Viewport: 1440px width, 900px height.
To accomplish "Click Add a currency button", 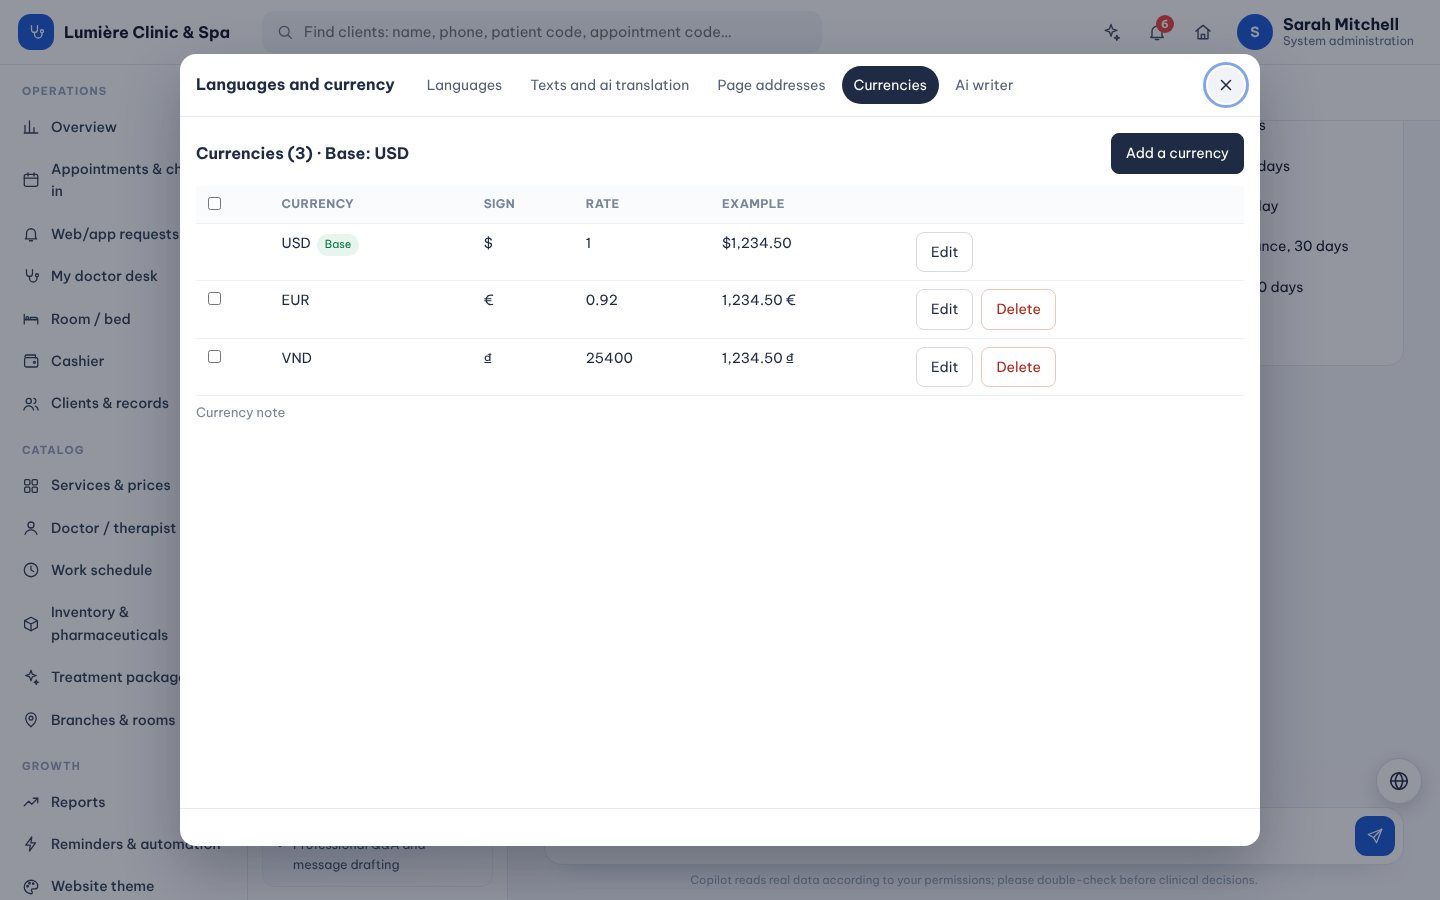I will 1177,153.
